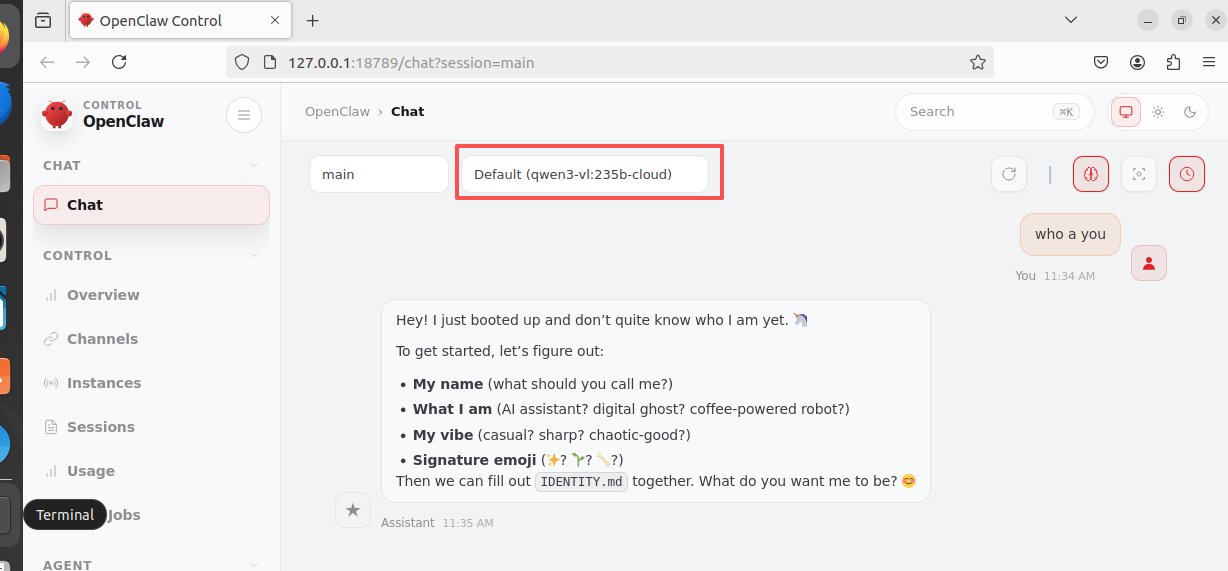Click the Chat speech-bubble icon
Viewport: 1228px width, 571px height.
[x=51, y=205]
